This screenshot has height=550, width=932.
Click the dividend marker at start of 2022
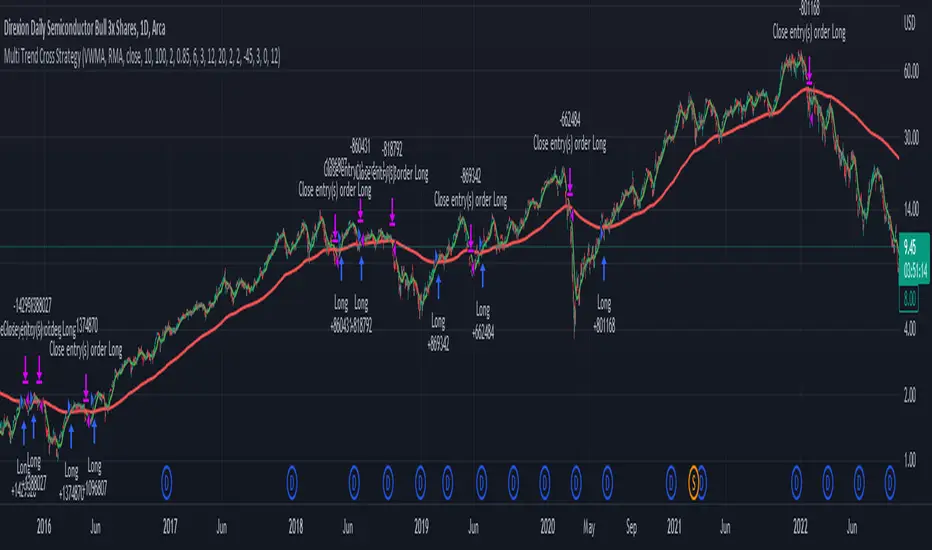[x=796, y=483]
